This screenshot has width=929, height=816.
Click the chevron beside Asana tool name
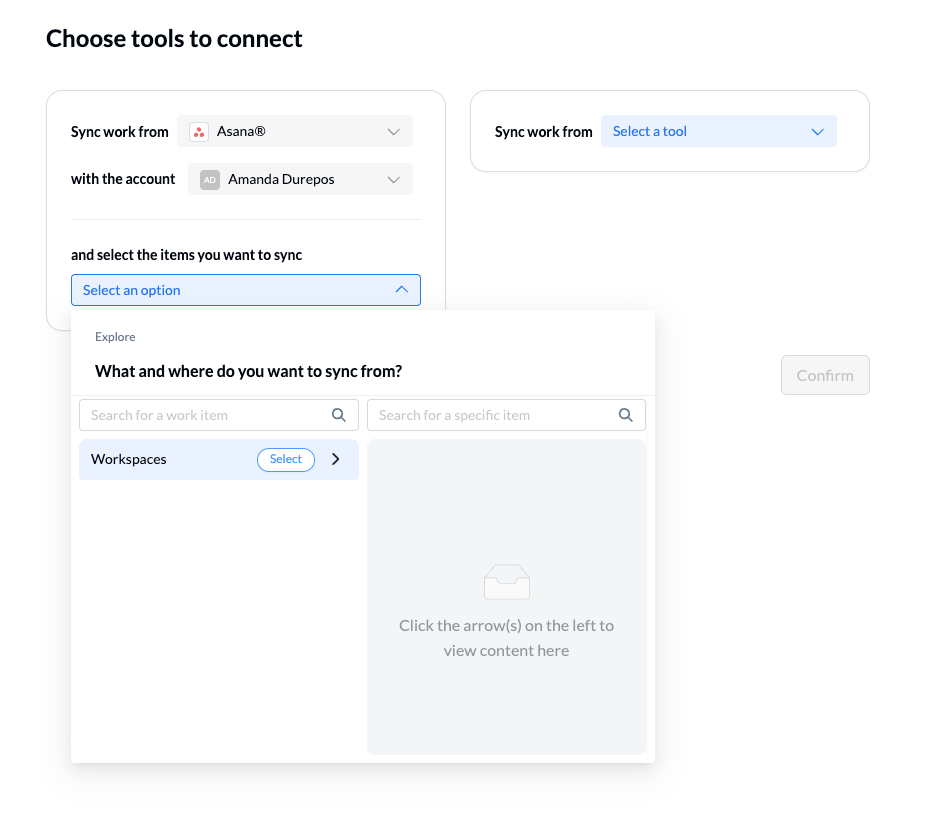click(x=393, y=132)
